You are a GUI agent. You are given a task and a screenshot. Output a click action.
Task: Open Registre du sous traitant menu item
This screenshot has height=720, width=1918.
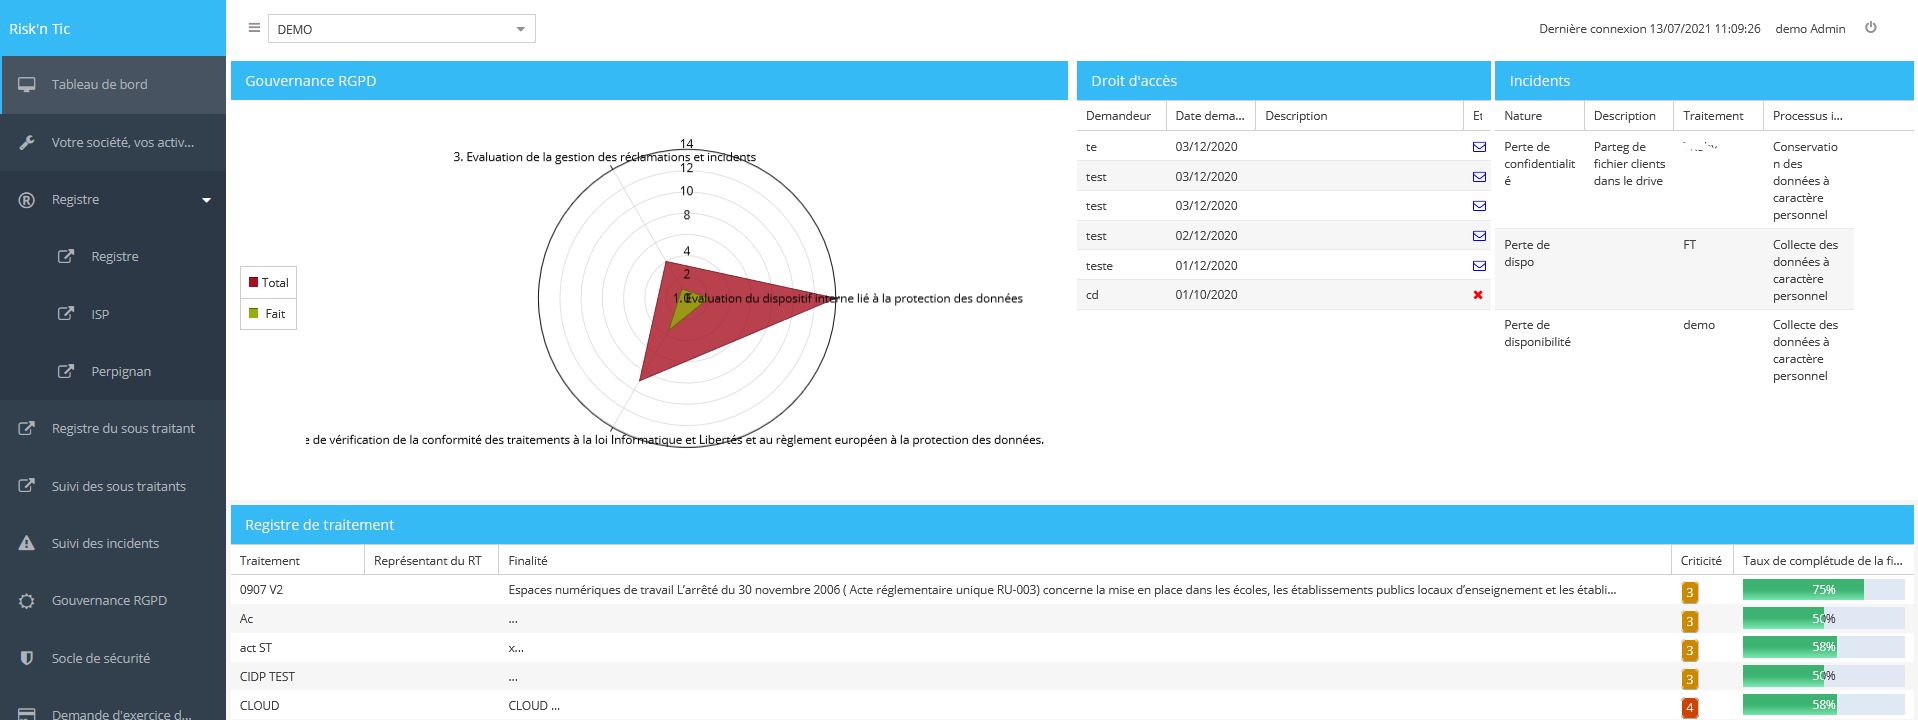(123, 428)
